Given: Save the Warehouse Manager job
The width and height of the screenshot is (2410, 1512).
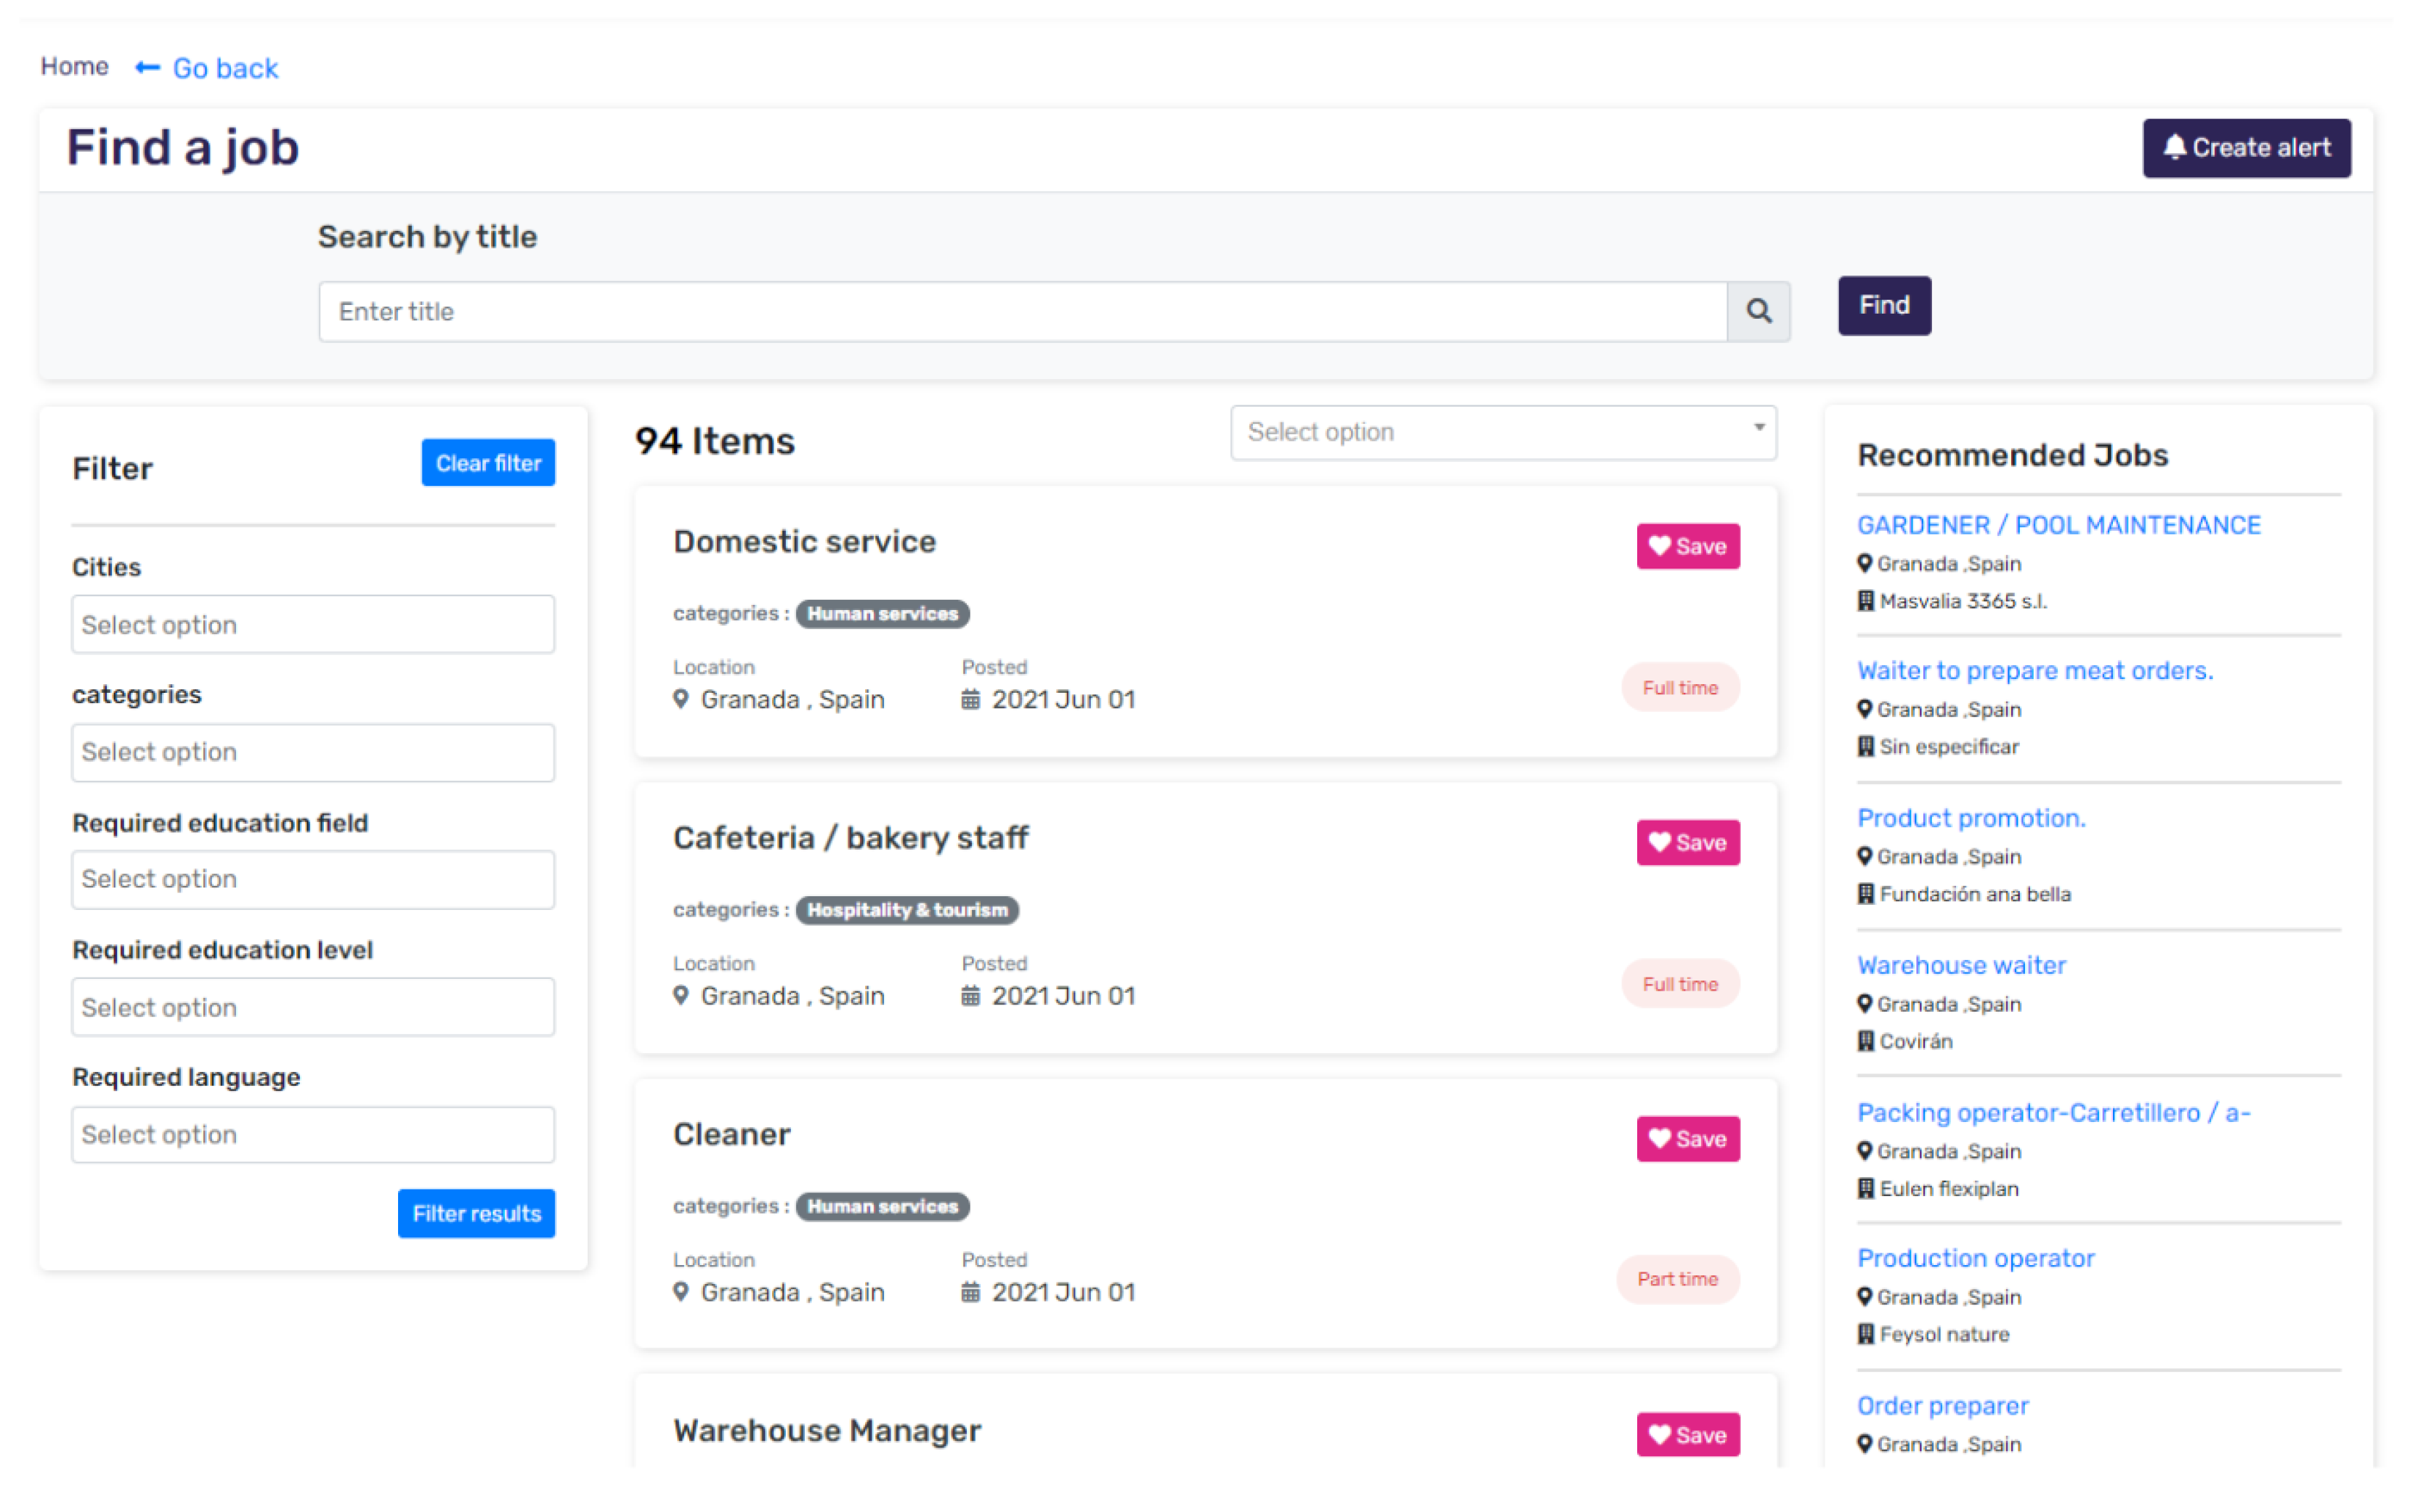Looking at the screenshot, I should 1687,1434.
